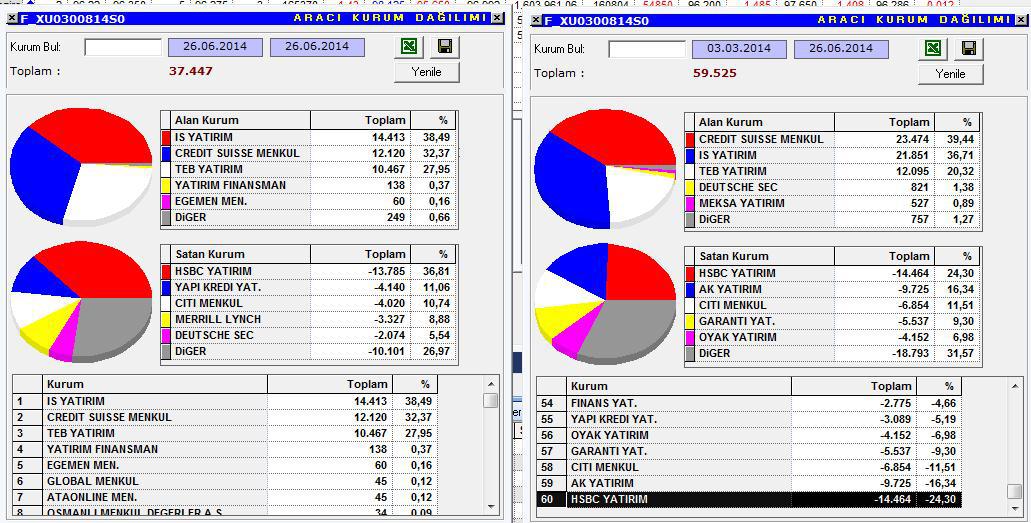Viewport: 1031px width, 523px height.
Task: Sort by Toplam column header in left bottom list
Action: [330, 384]
